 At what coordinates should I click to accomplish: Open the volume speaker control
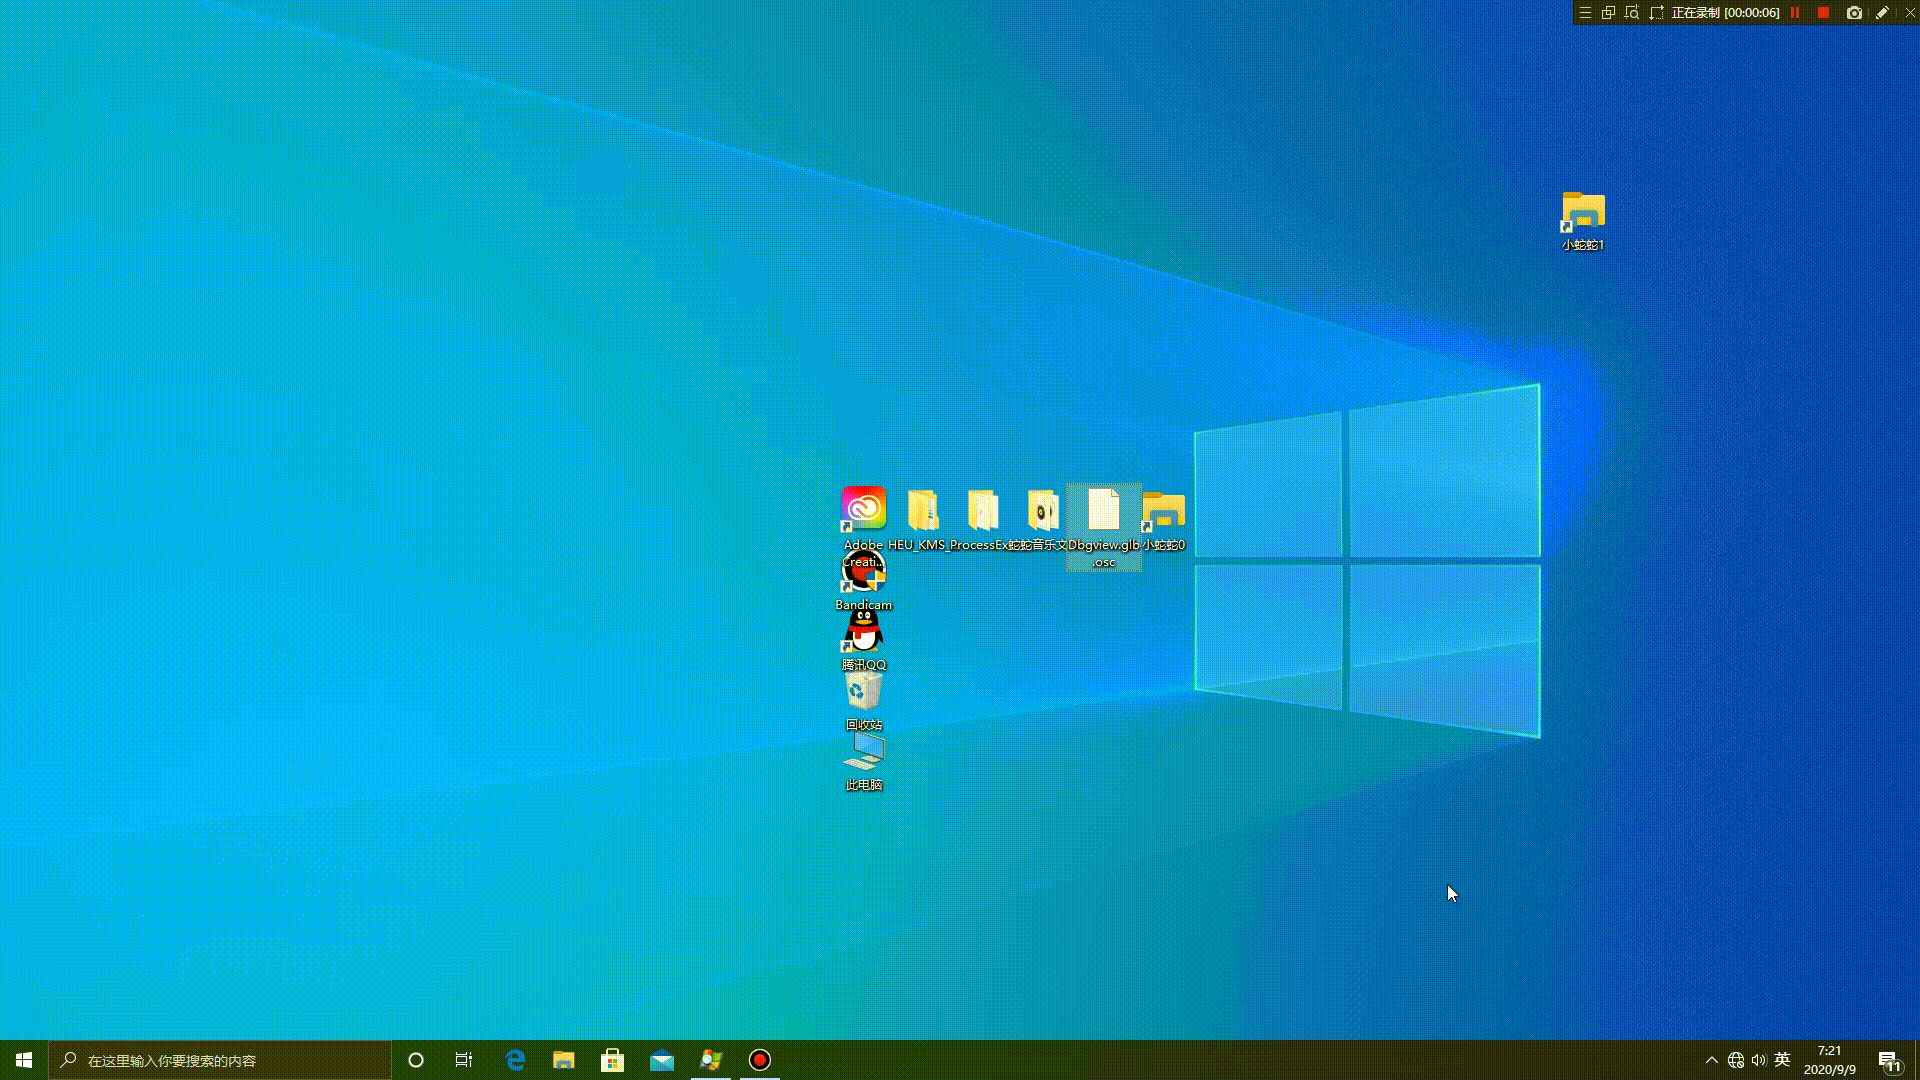[x=1759, y=1060]
